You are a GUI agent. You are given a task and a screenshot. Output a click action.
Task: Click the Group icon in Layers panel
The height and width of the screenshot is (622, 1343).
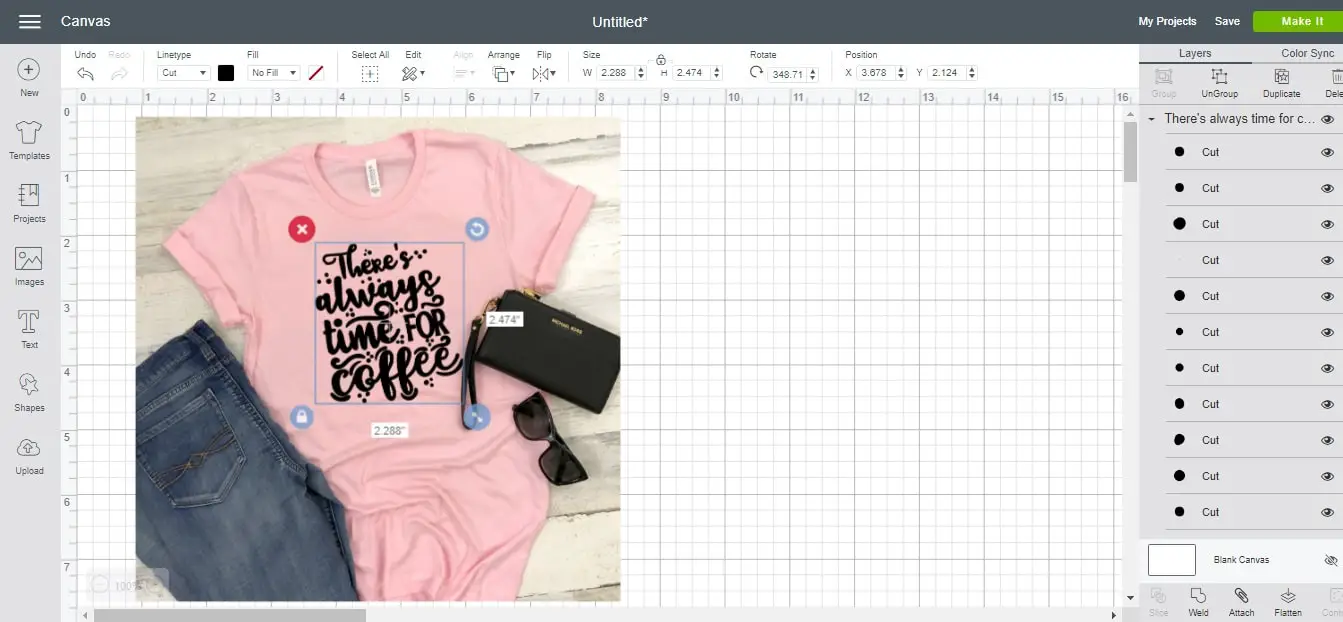coord(1163,83)
